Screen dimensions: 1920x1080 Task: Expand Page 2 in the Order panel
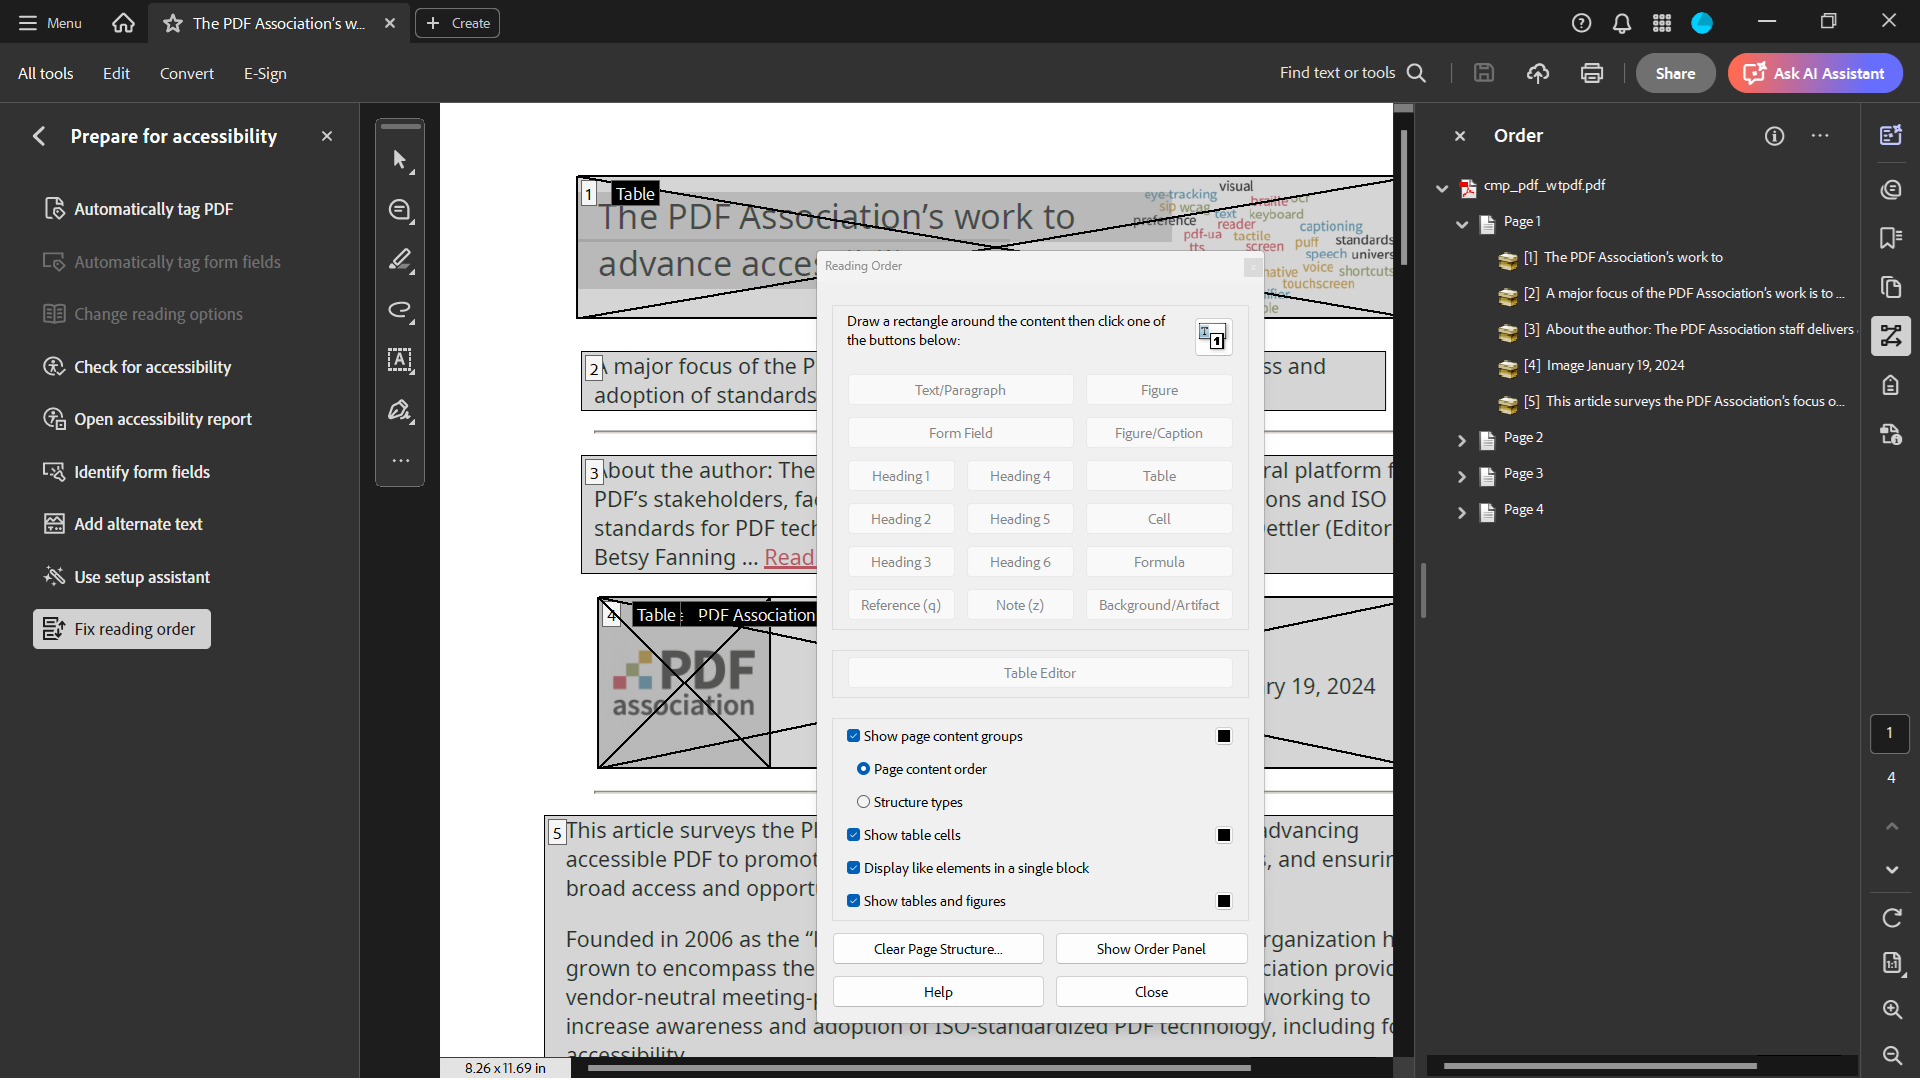pyautogui.click(x=1462, y=440)
